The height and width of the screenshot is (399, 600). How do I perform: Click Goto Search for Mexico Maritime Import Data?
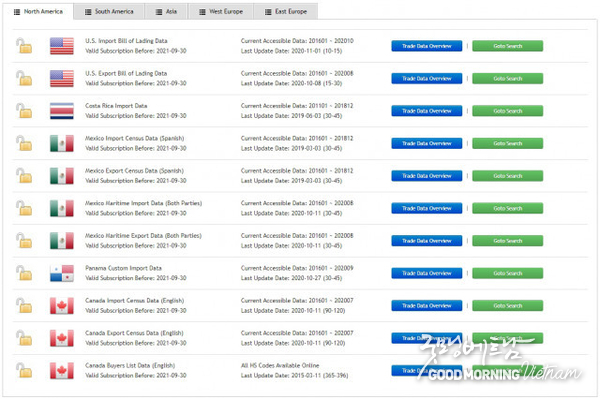pyautogui.click(x=507, y=208)
